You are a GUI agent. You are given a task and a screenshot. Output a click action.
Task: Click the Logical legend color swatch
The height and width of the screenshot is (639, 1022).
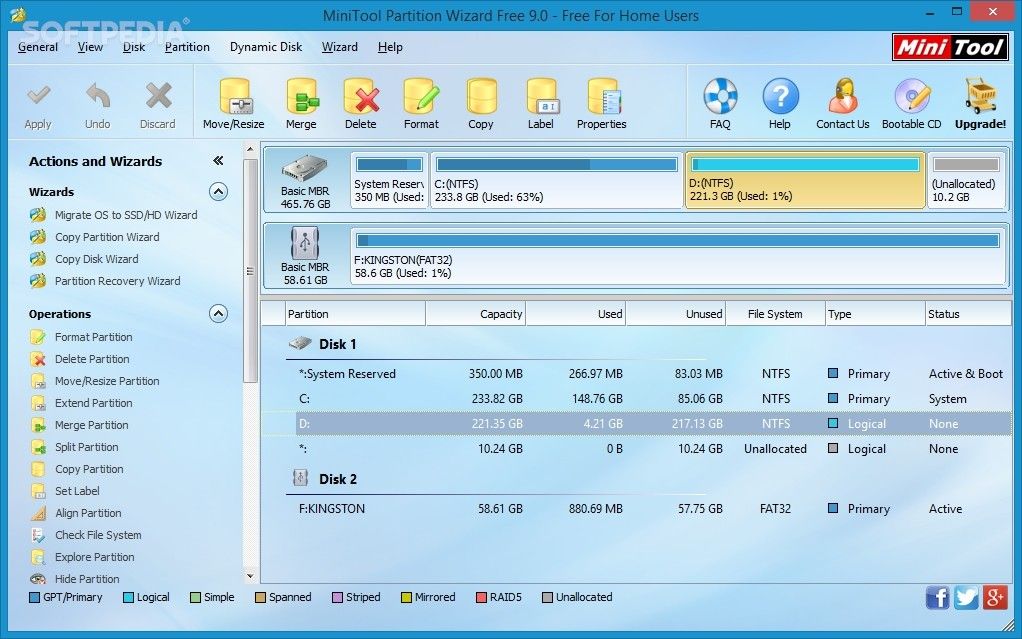pyautogui.click(x=128, y=598)
